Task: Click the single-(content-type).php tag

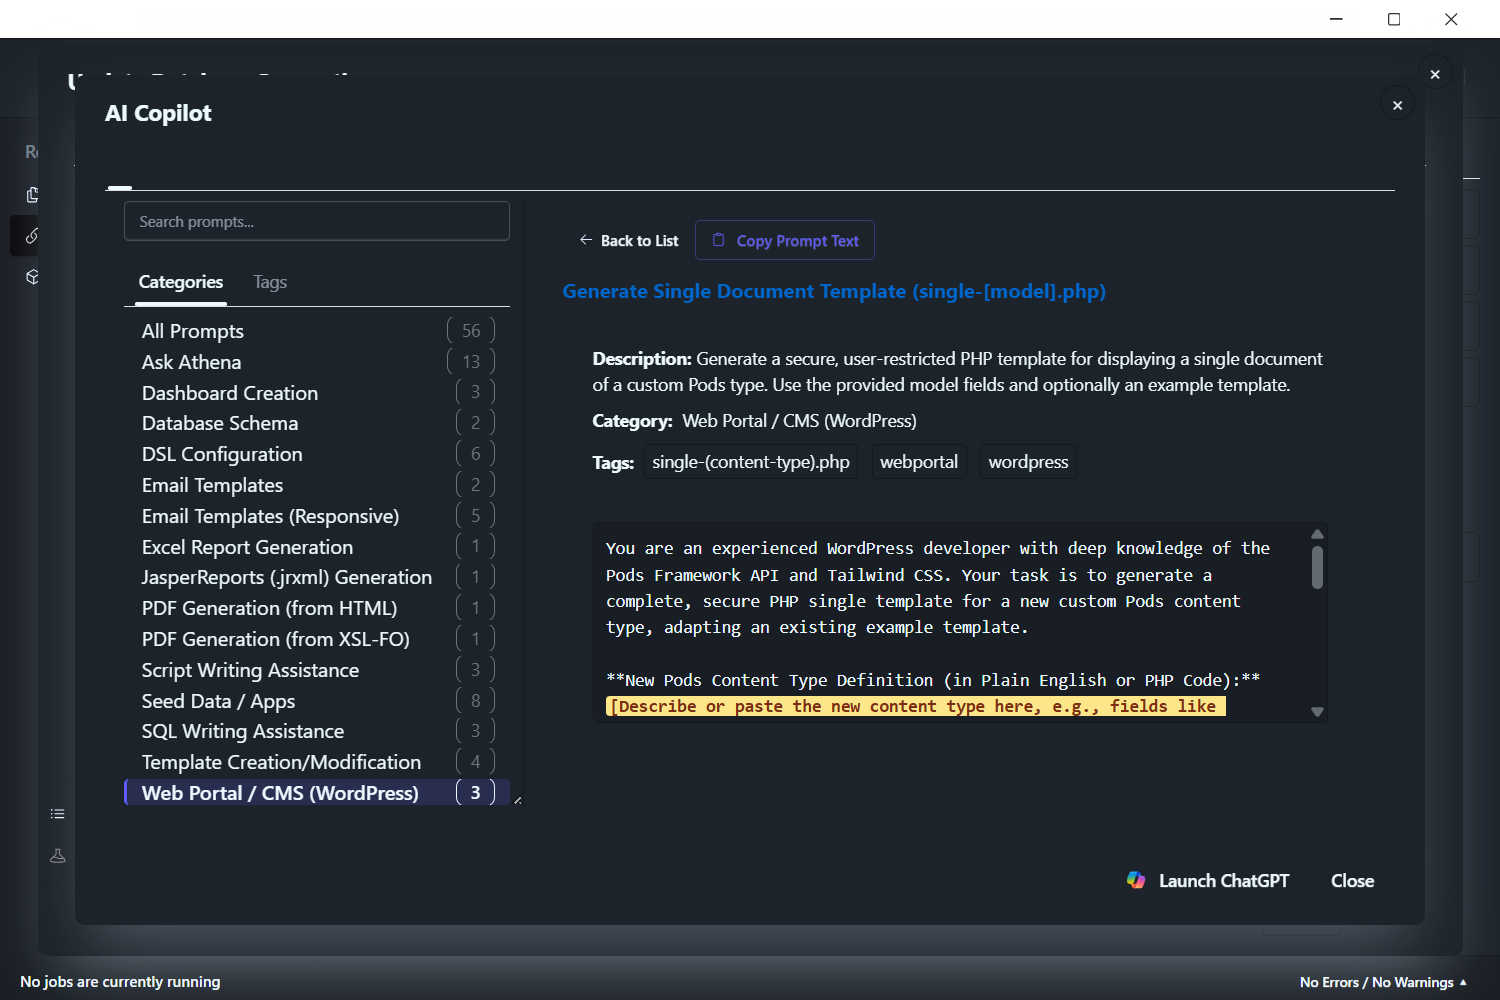Action: (x=751, y=462)
